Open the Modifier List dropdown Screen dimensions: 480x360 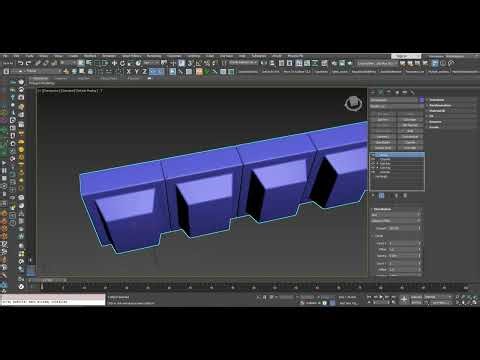[x=396, y=106]
